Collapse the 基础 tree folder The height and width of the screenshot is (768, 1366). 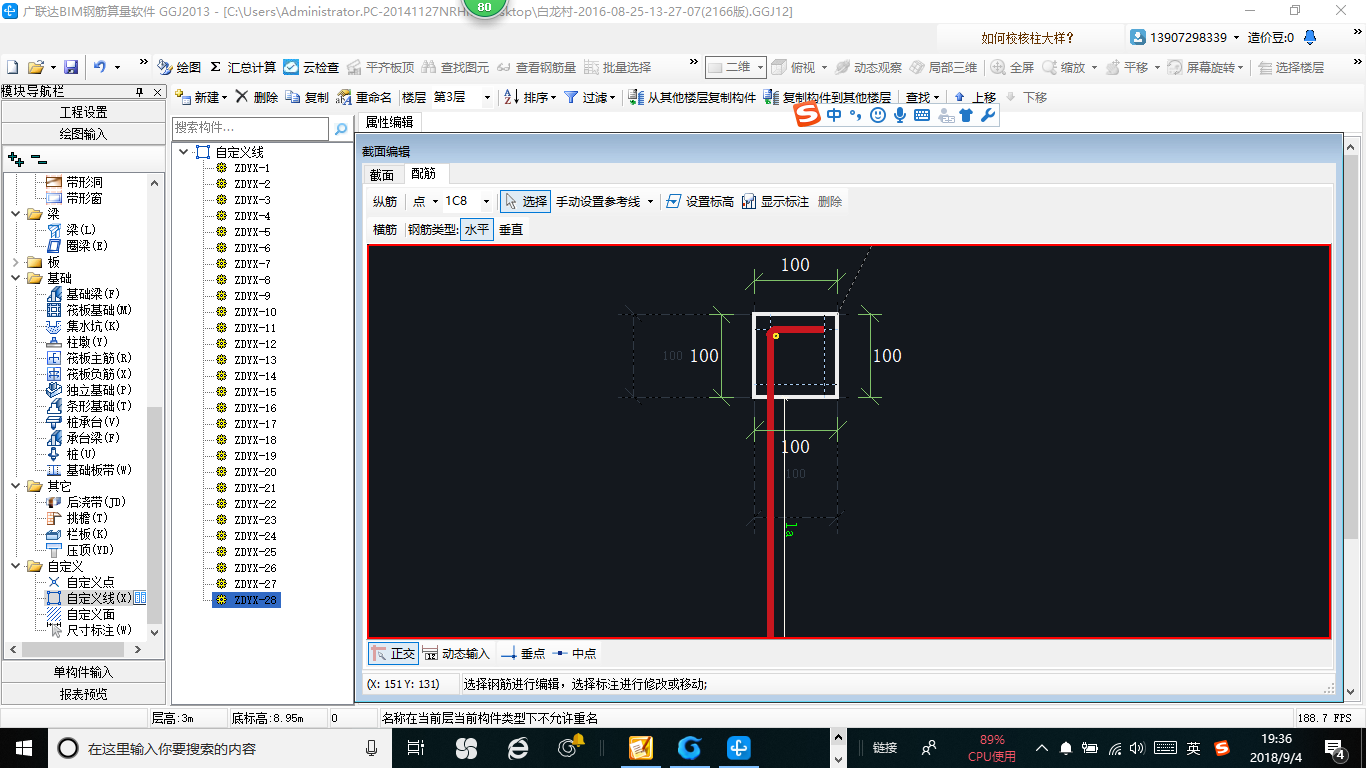[16, 278]
